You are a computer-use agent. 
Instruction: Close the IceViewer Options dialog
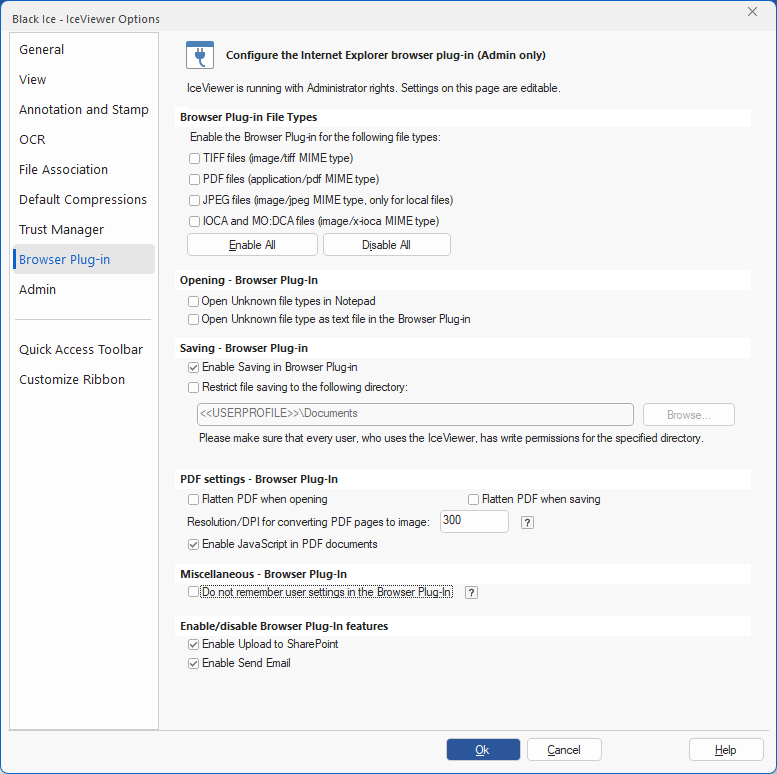pos(752,12)
